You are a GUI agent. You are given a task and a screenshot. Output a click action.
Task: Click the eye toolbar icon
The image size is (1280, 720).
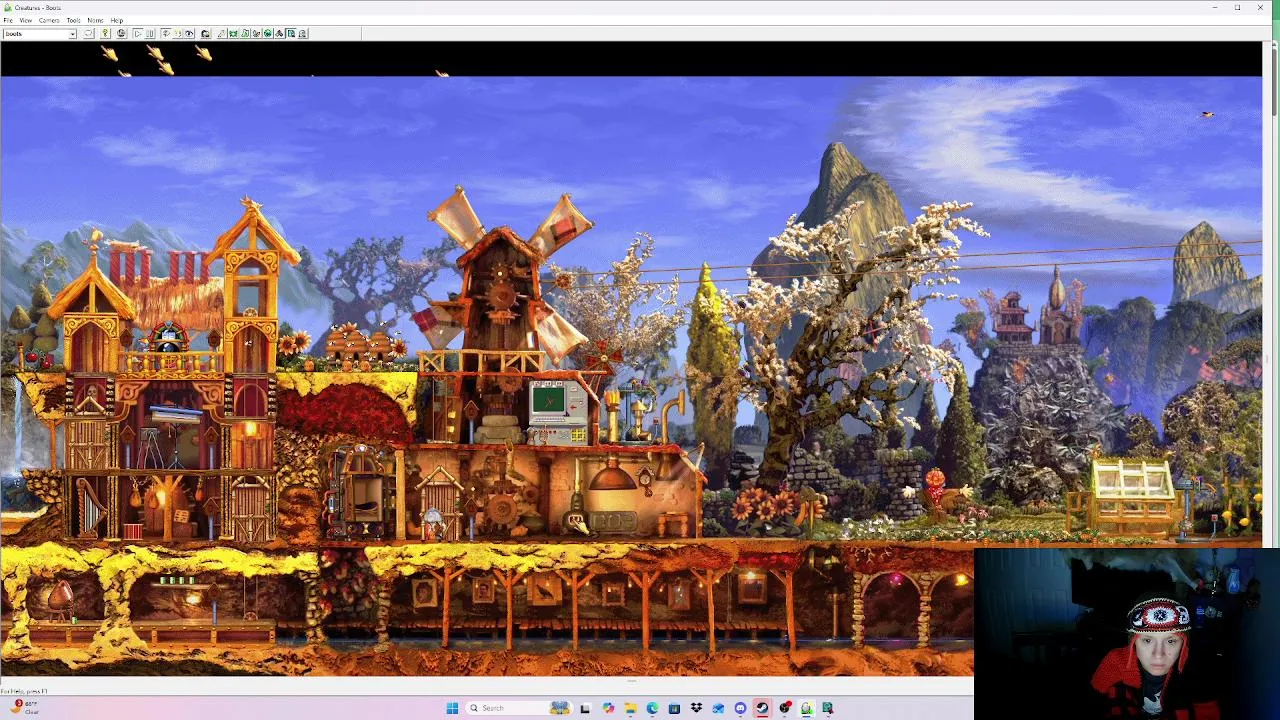tap(189, 34)
